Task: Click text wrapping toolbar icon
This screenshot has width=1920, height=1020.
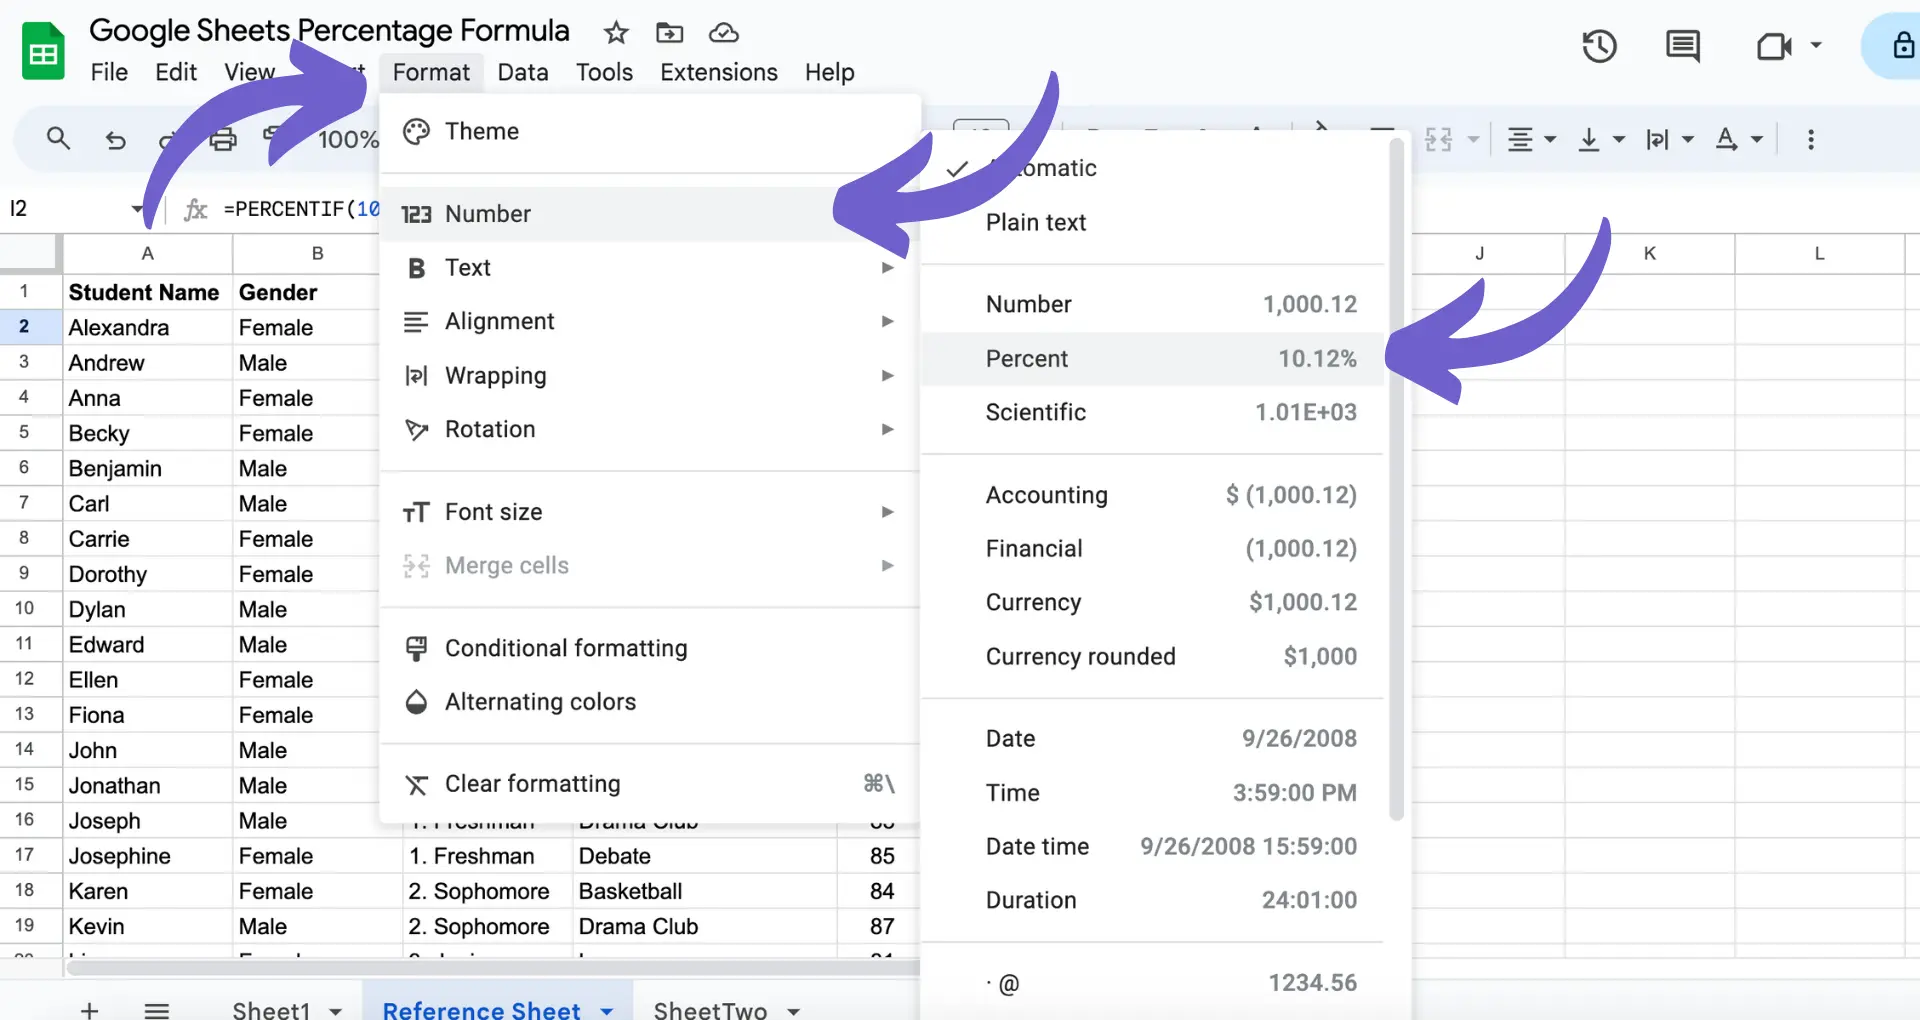Action: (x=1657, y=139)
